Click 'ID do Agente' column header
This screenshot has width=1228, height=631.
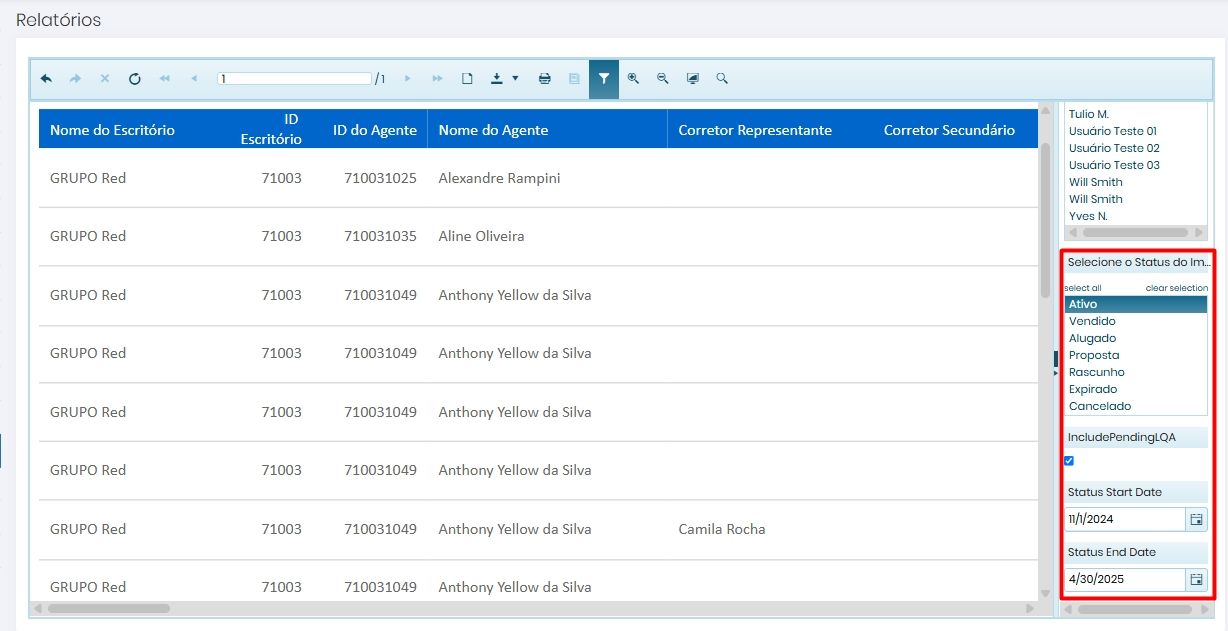click(375, 130)
